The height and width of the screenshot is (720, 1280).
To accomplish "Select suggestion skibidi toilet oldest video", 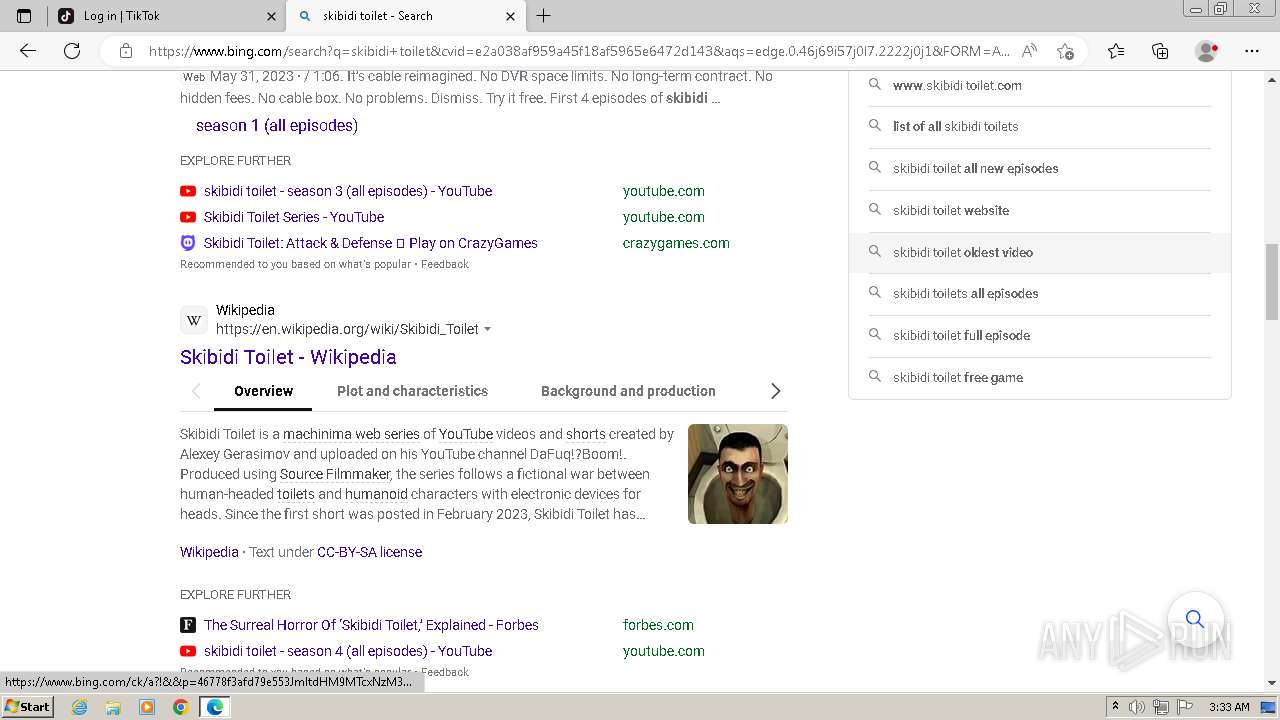I will click(1040, 252).
